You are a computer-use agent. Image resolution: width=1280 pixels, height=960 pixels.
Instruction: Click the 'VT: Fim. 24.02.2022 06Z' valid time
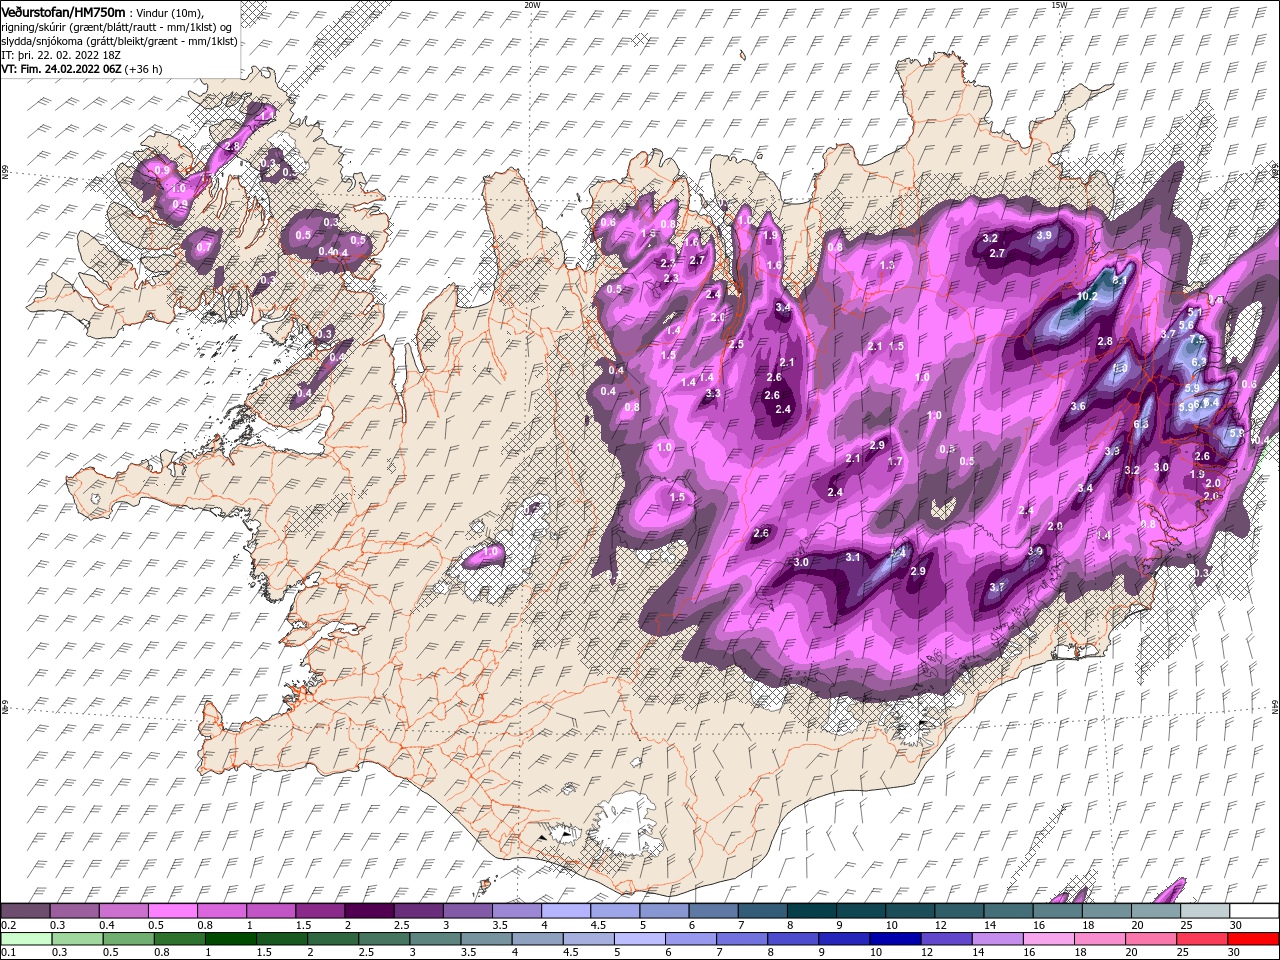(61, 69)
